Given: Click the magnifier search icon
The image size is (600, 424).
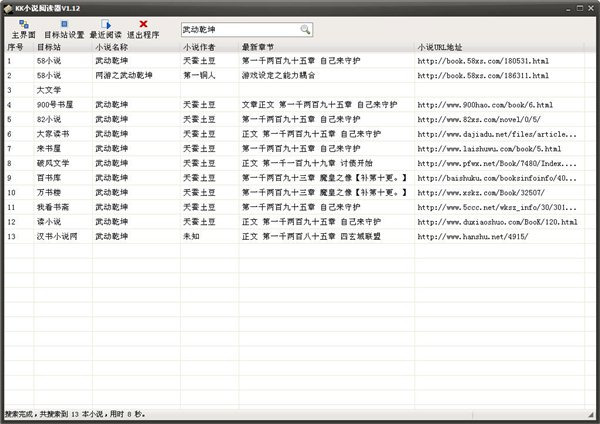Looking at the screenshot, I should [x=305, y=29].
